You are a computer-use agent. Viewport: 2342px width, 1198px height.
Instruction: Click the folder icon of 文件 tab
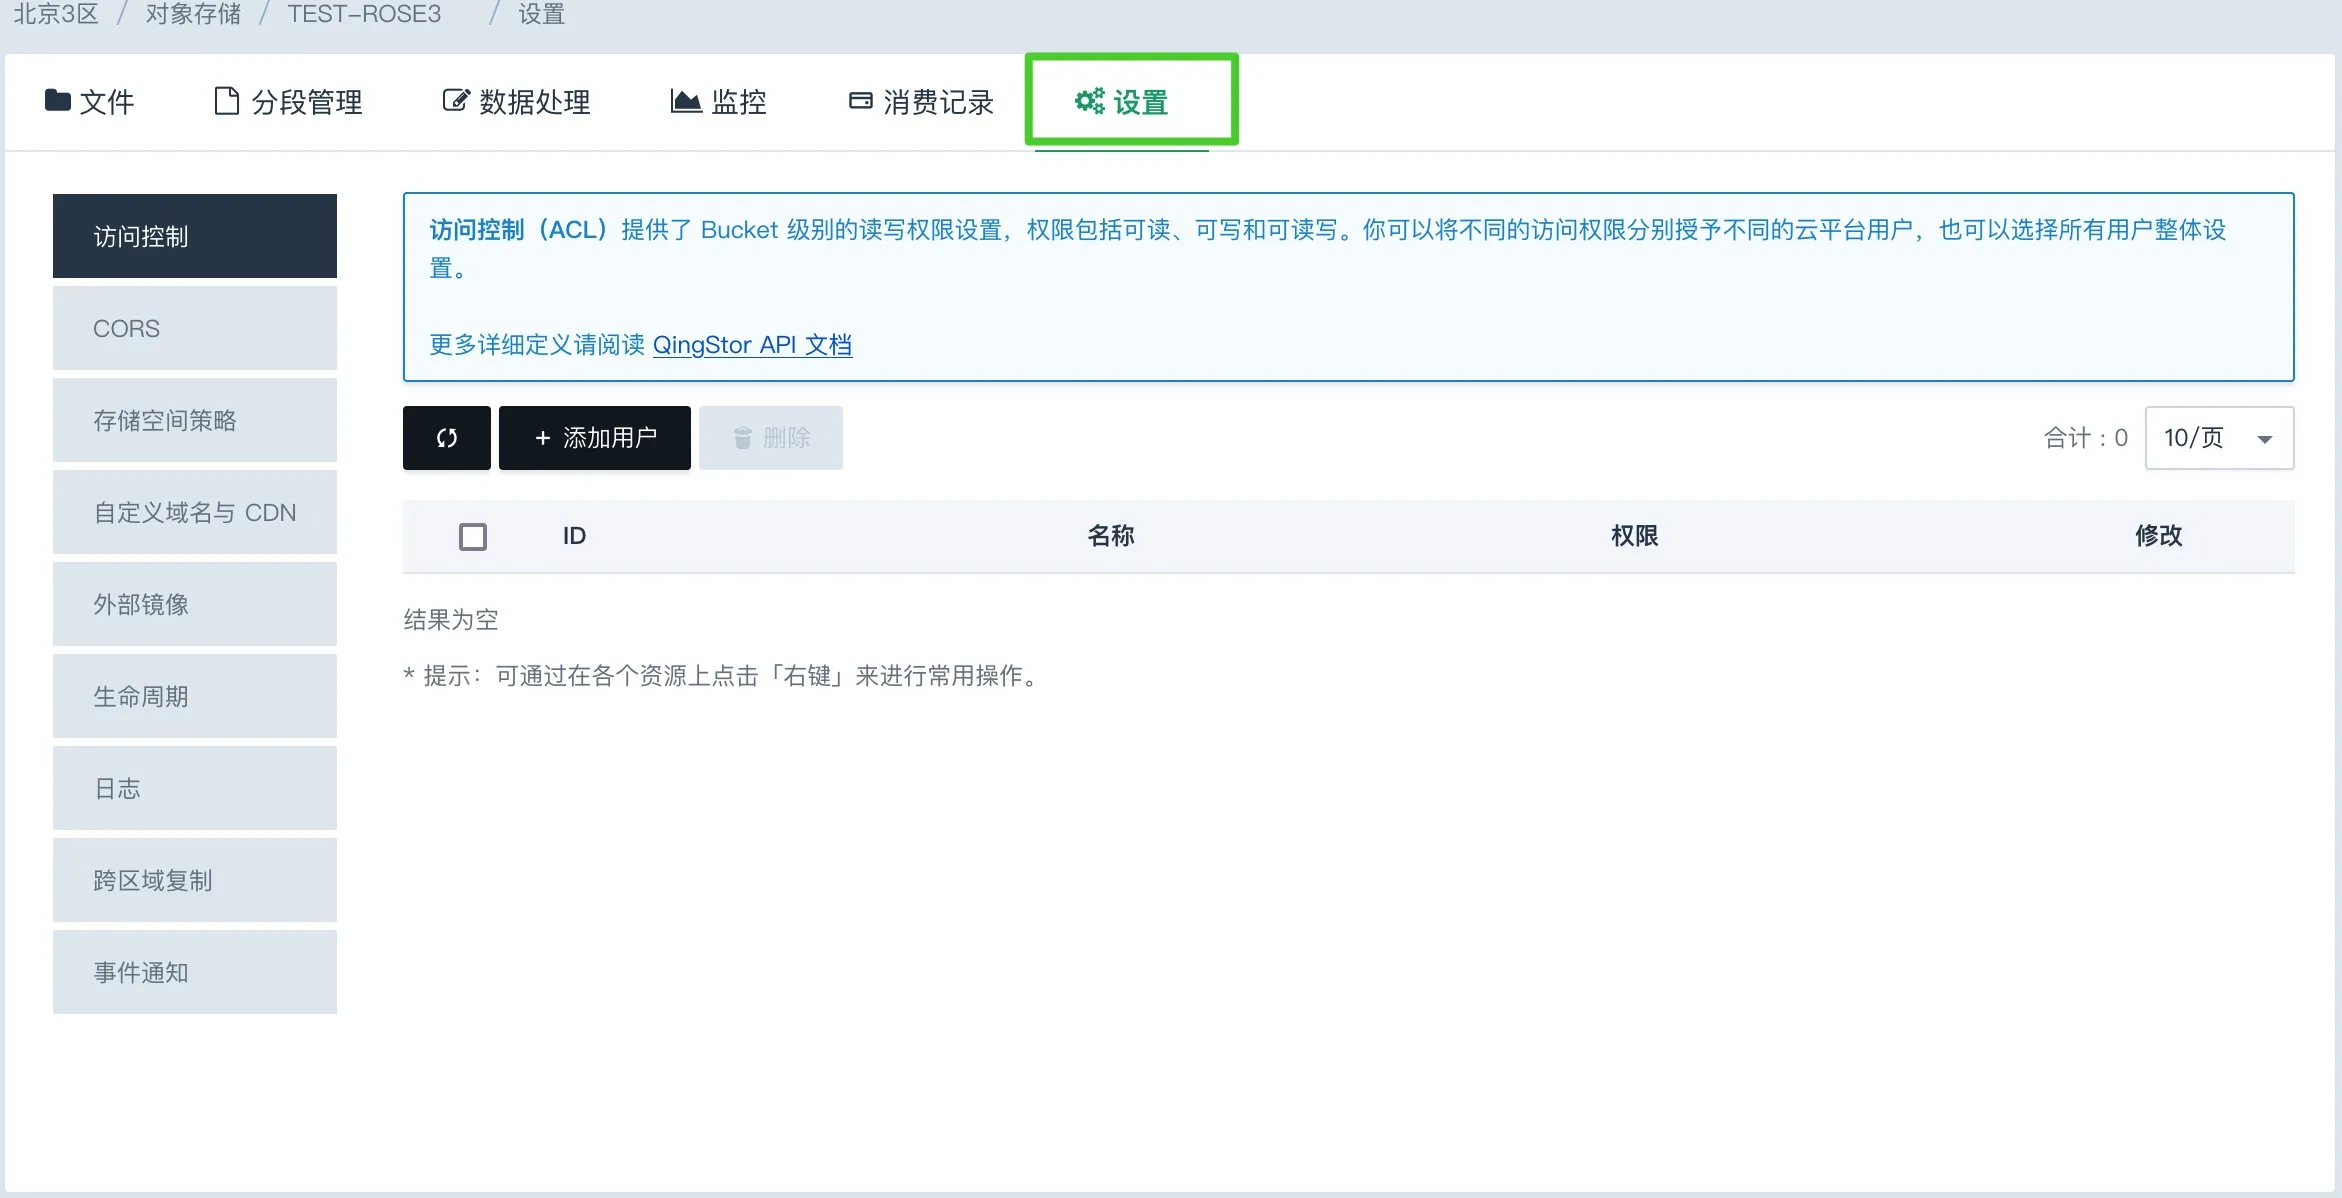[x=58, y=100]
